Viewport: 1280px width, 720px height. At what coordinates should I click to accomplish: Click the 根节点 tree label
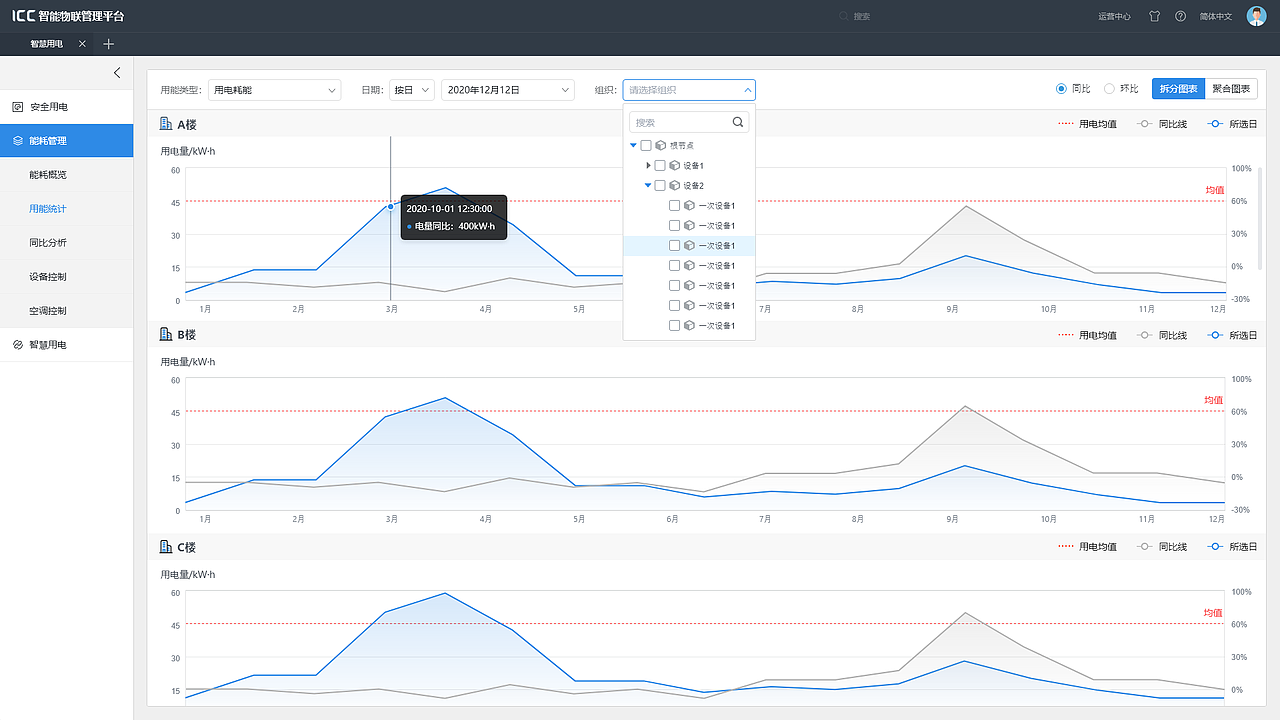tap(682, 146)
